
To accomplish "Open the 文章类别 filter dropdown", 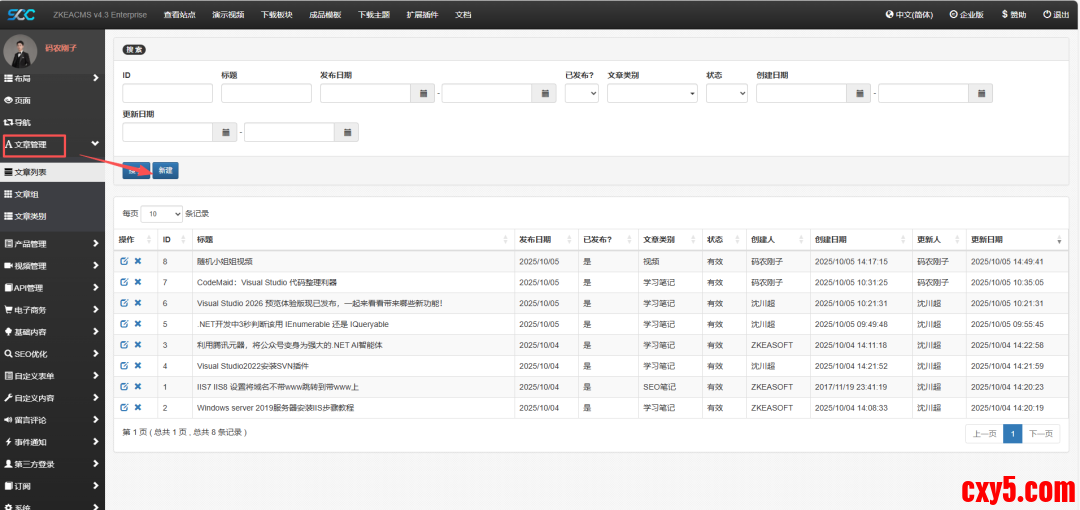I will tap(652, 93).
